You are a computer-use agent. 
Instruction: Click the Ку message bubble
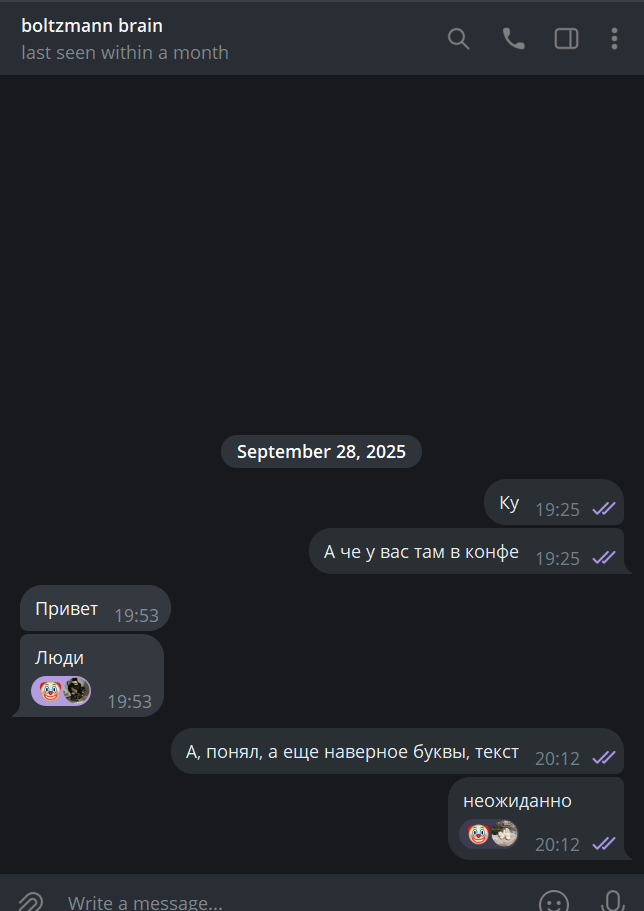554,503
